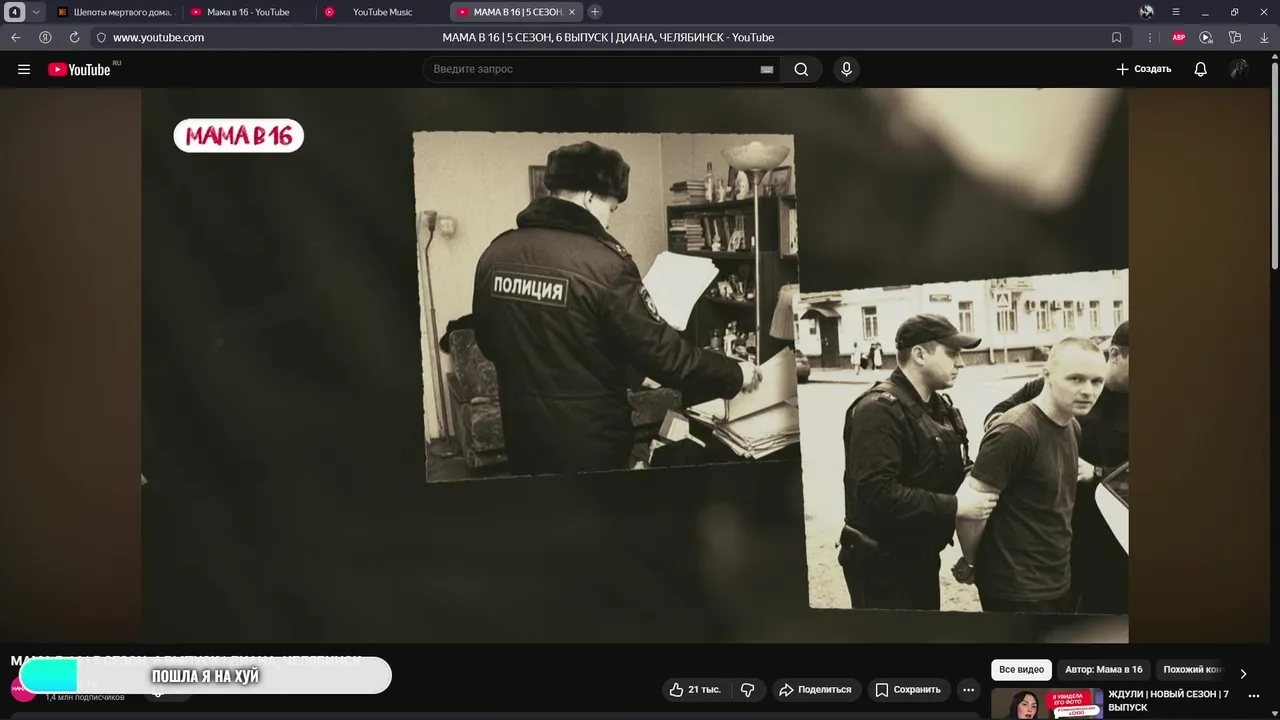Image resolution: width=1280 pixels, height=720 pixels.
Task: Switch to Мама в 16 - YouTube tab
Action: point(247,12)
